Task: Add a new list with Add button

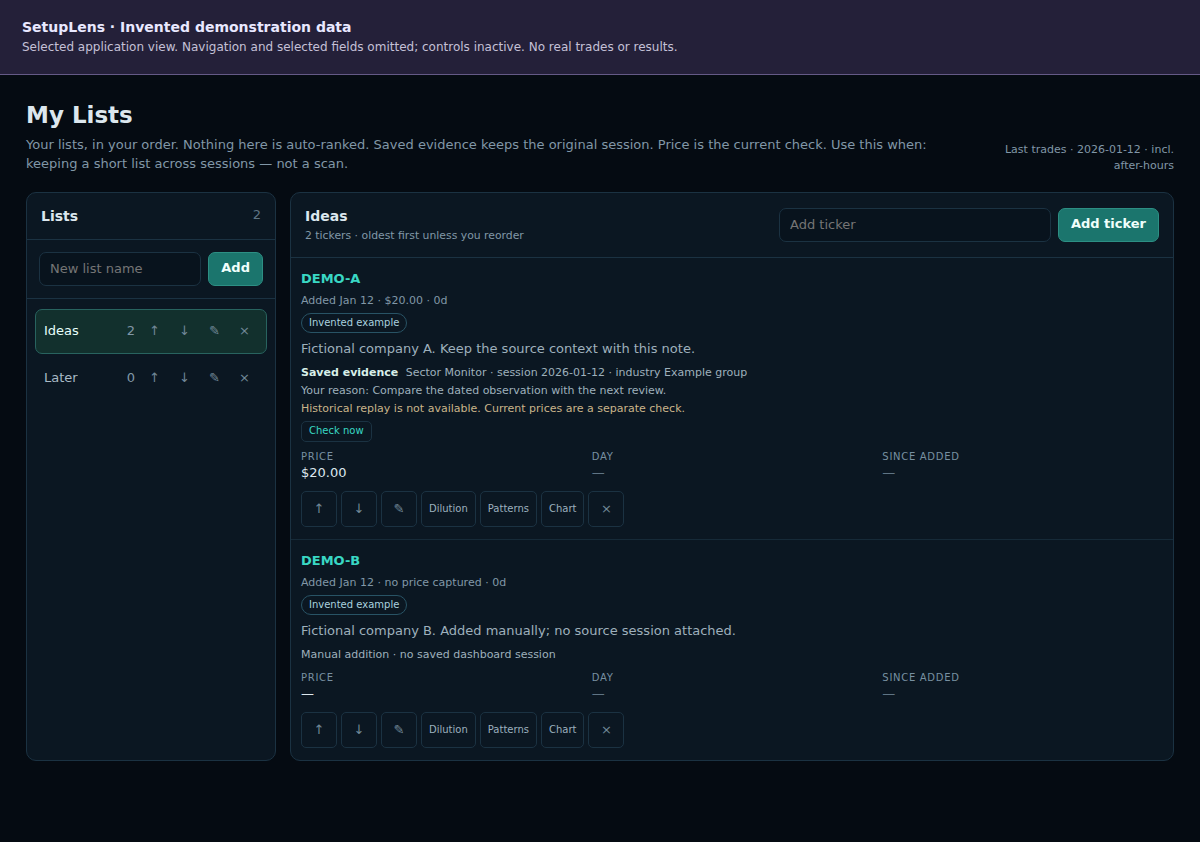Action: pyautogui.click(x=236, y=268)
